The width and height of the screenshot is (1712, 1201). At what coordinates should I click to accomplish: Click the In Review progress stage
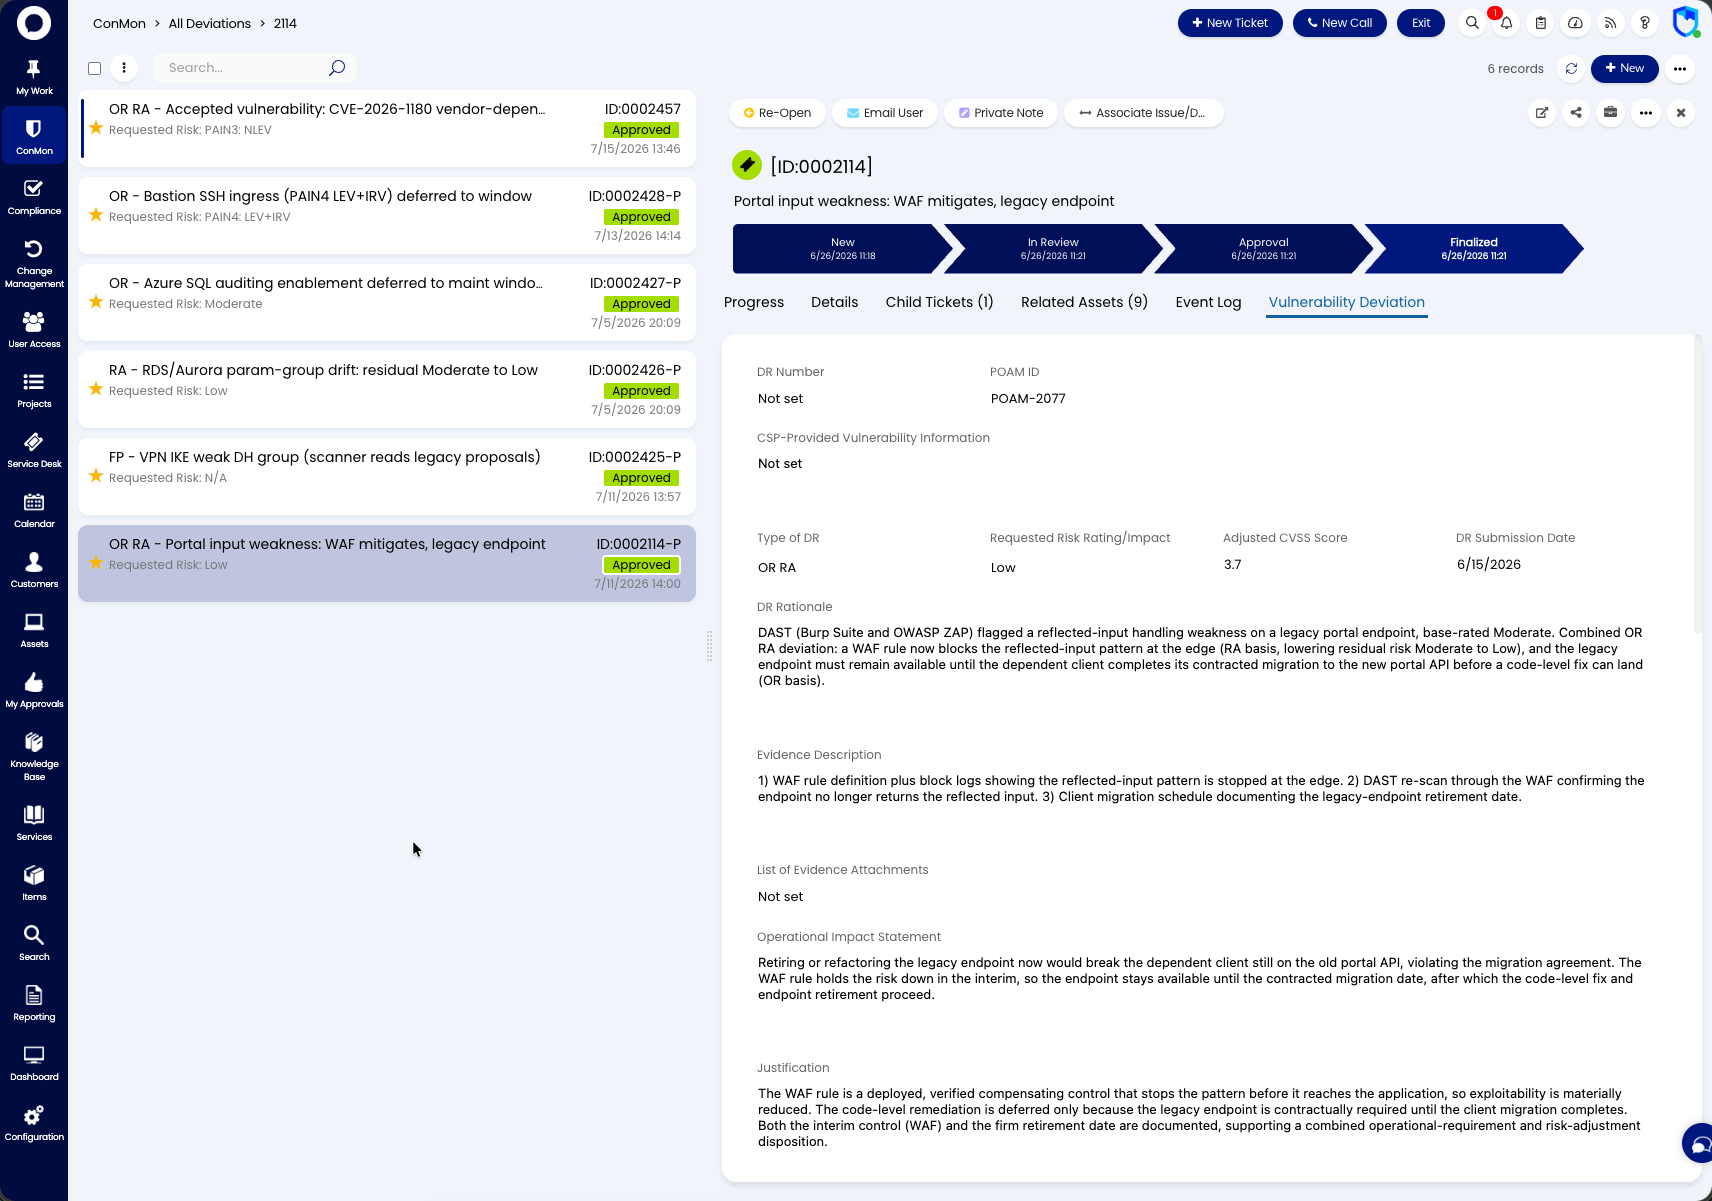click(1053, 249)
